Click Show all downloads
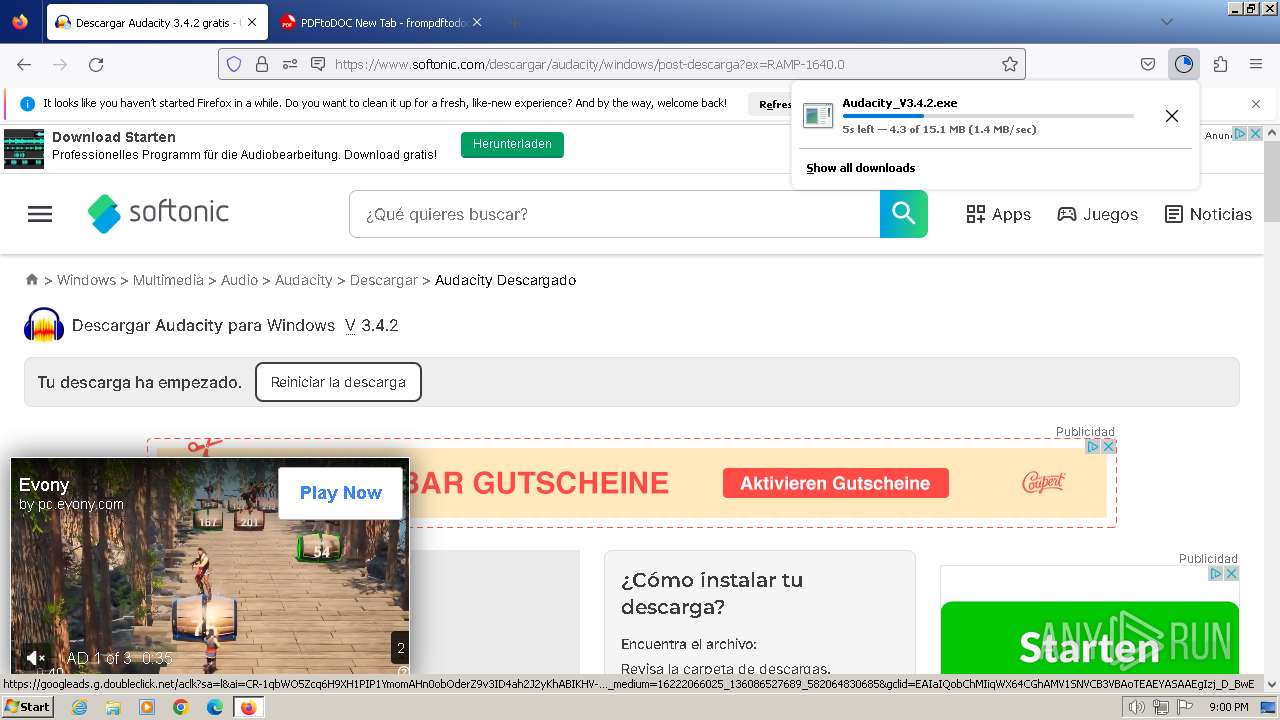1280x720 pixels. (x=861, y=168)
